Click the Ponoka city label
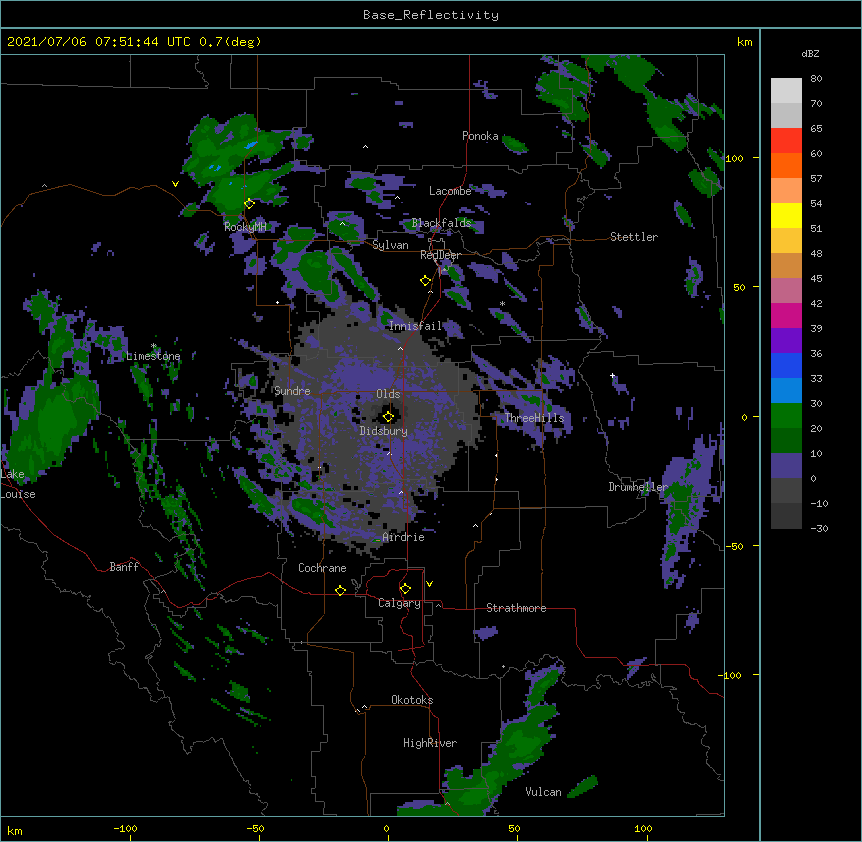The height and width of the screenshot is (842, 862). 480,136
